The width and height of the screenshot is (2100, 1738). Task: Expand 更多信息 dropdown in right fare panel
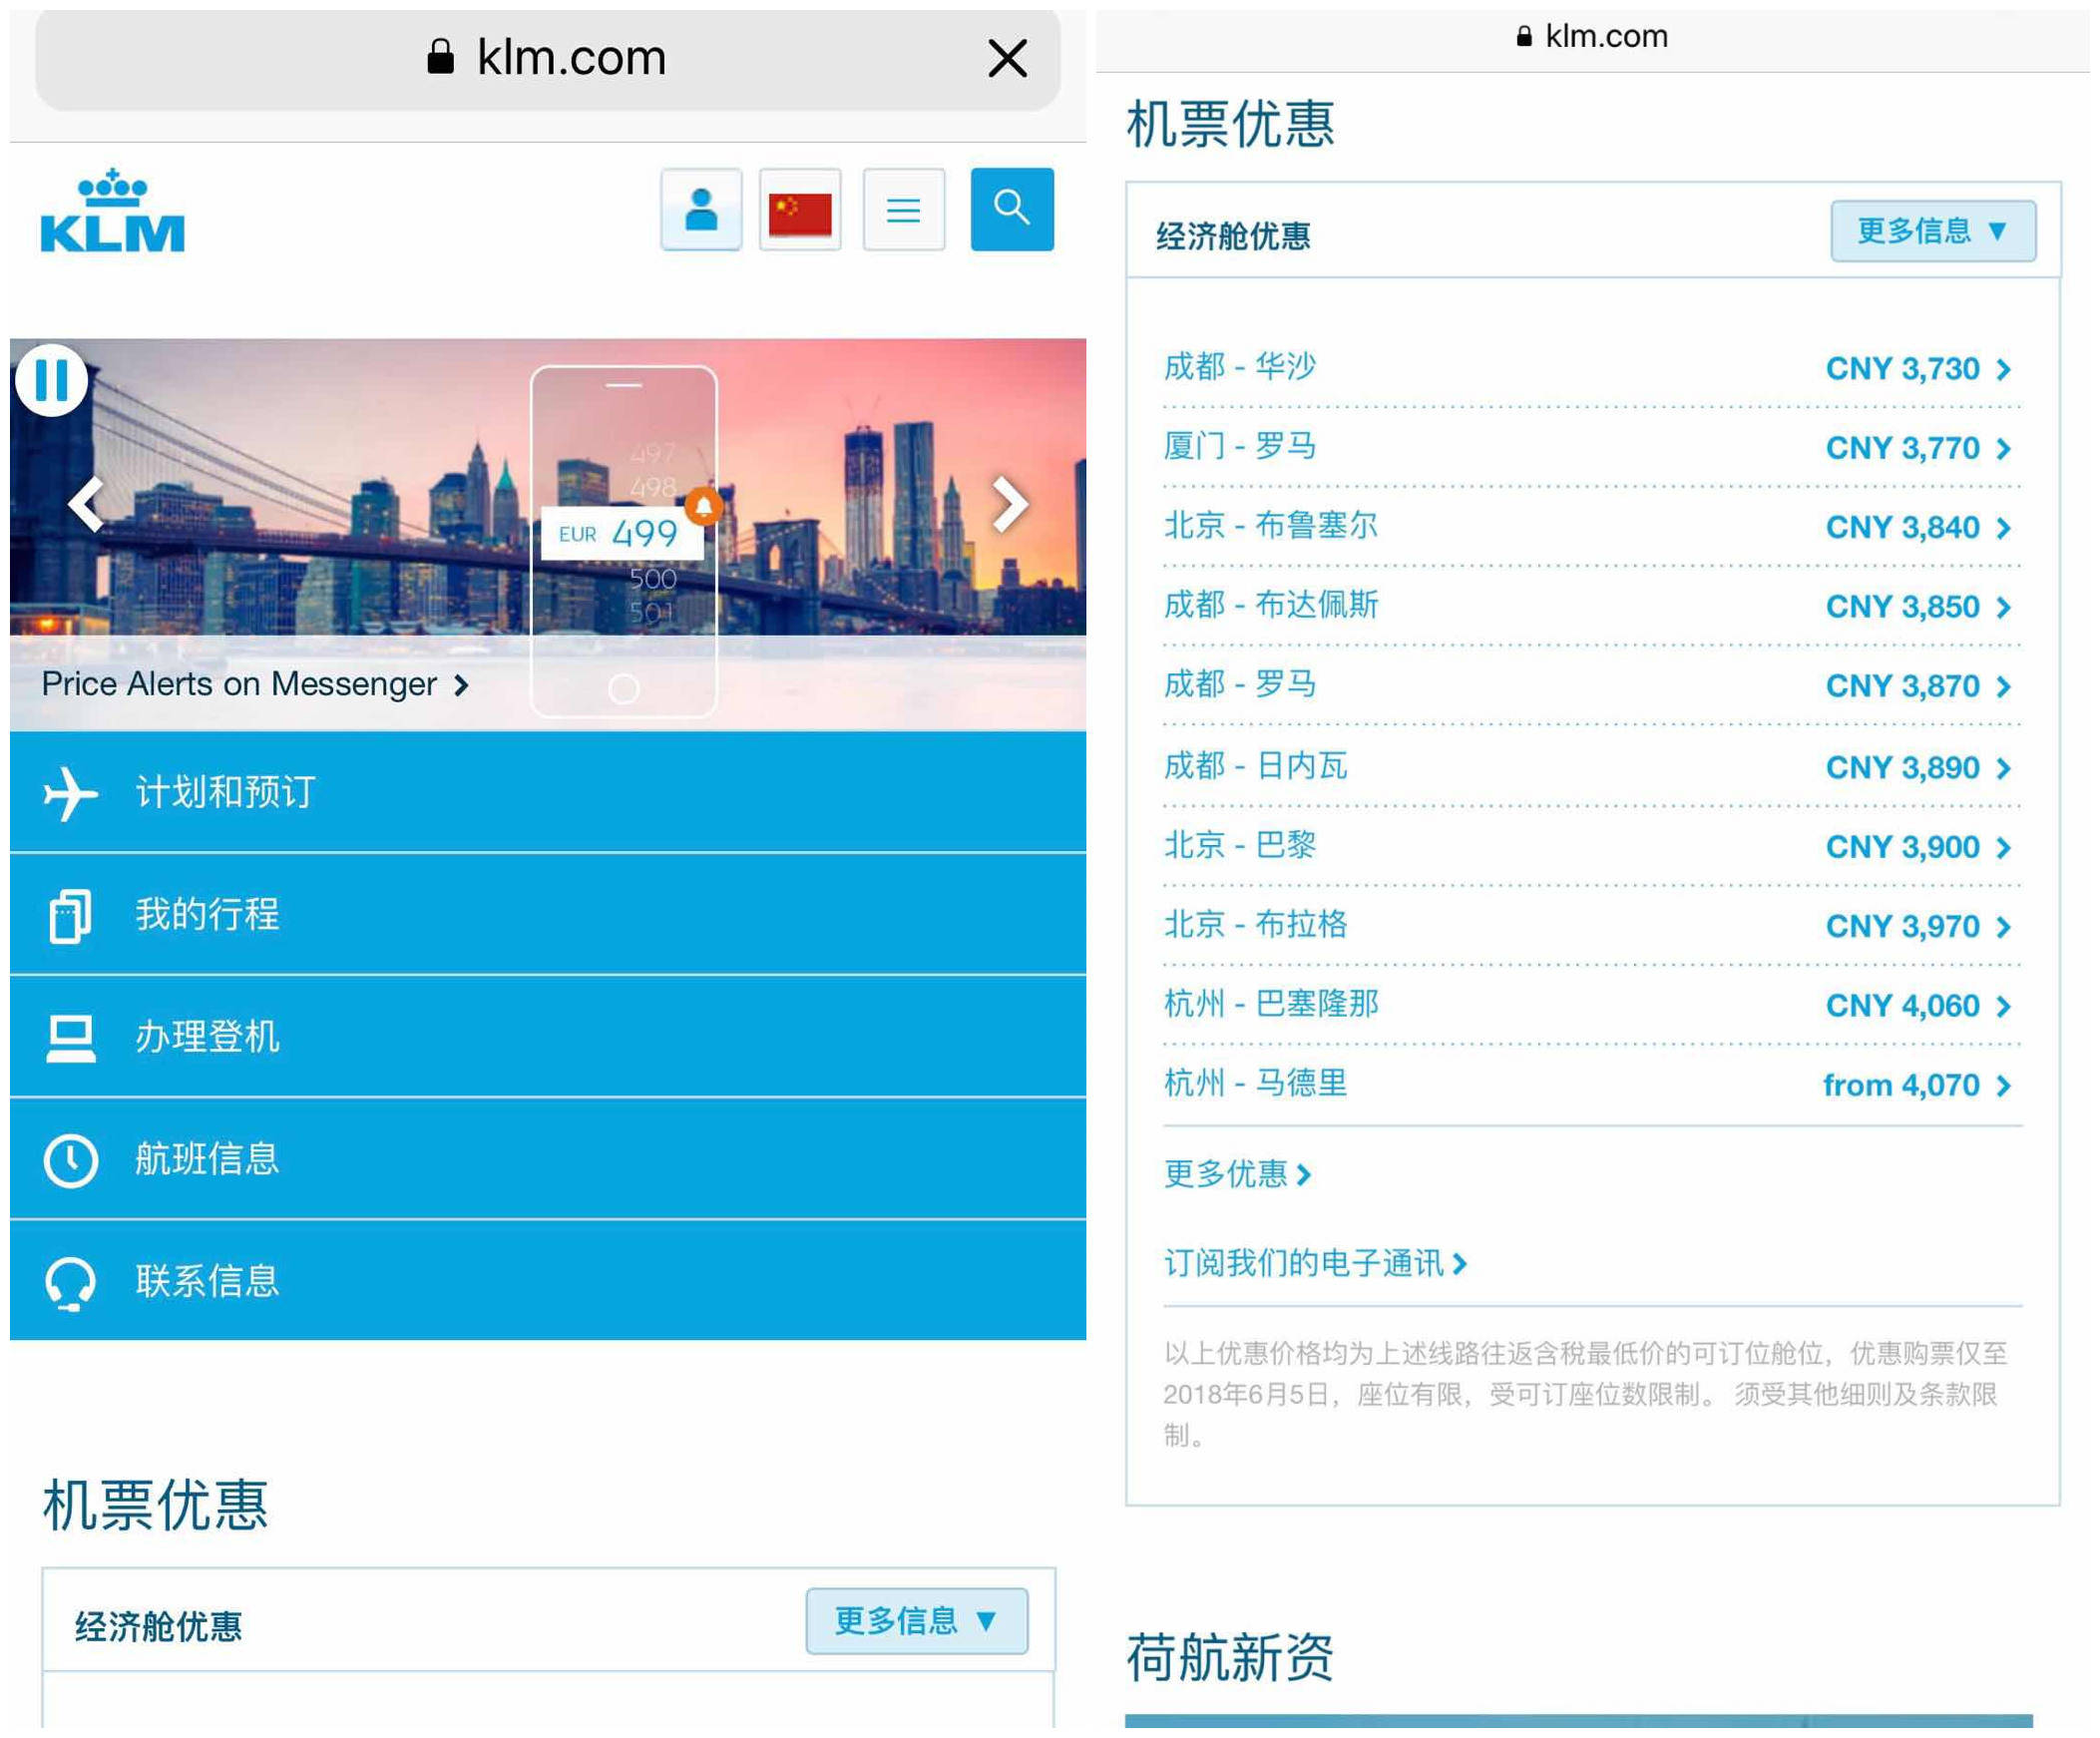coord(1932,231)
